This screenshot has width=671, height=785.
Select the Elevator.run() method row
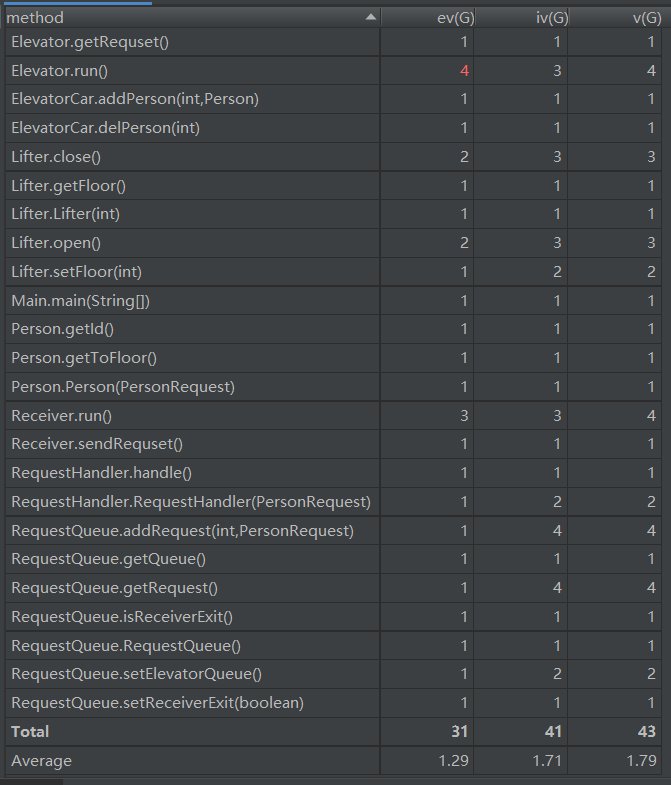pyautogui.click(x=59, y=71)
